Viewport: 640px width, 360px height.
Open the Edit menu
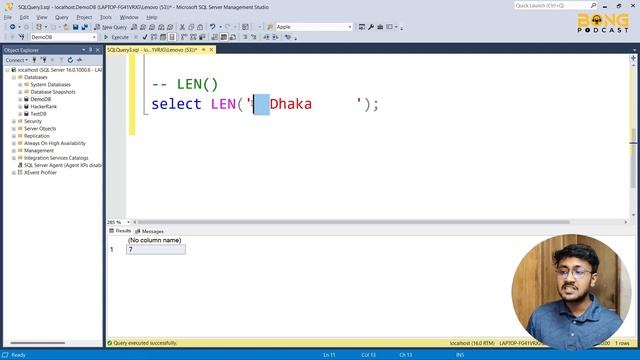click(x=24, y=17)
